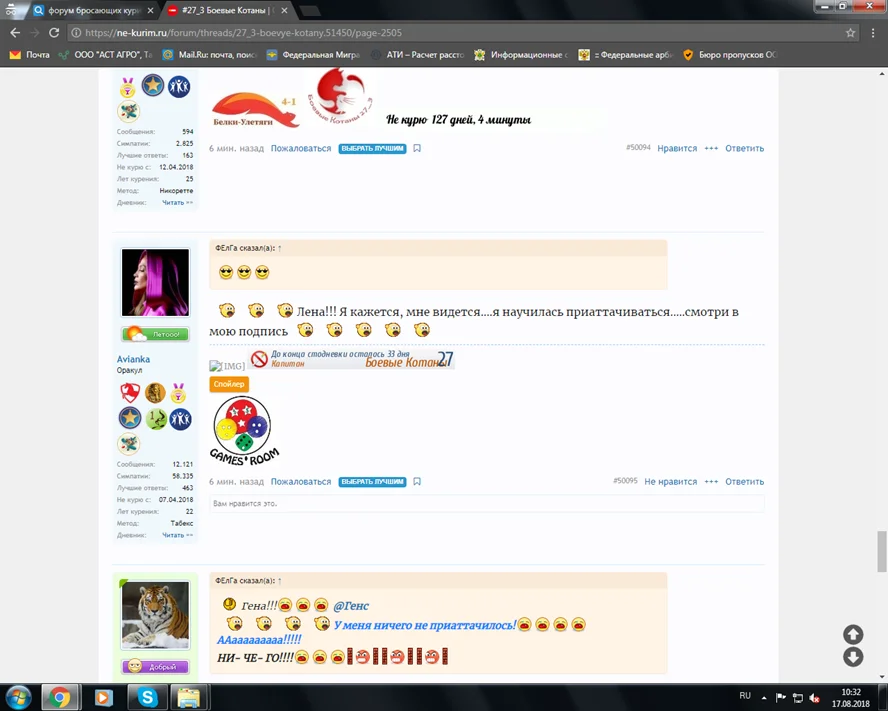The image size is (888, 711).
Task: Jump to quoted ФЕлГа post arrow in tiger user's reply
Action: click(280, 581)
